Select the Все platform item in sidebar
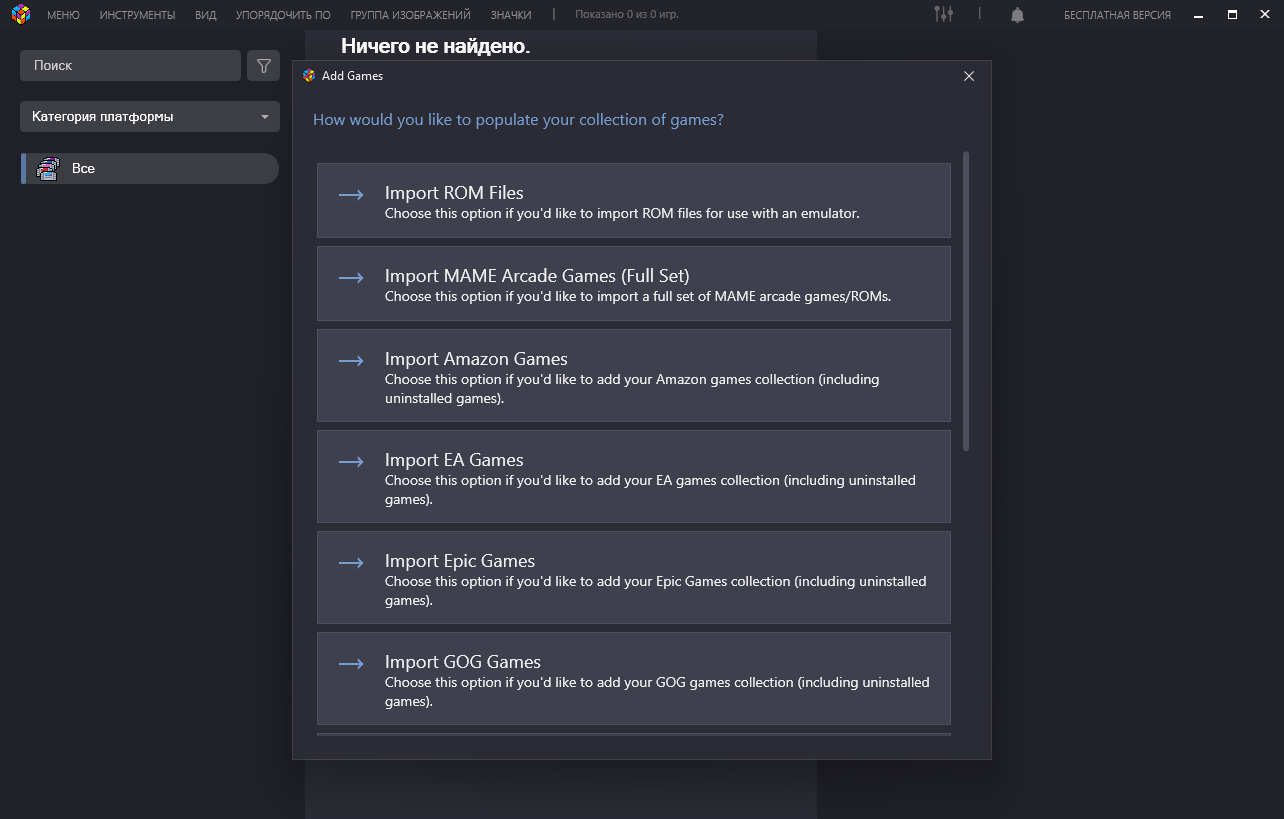Screen dimensions: 1284x819 150,169
